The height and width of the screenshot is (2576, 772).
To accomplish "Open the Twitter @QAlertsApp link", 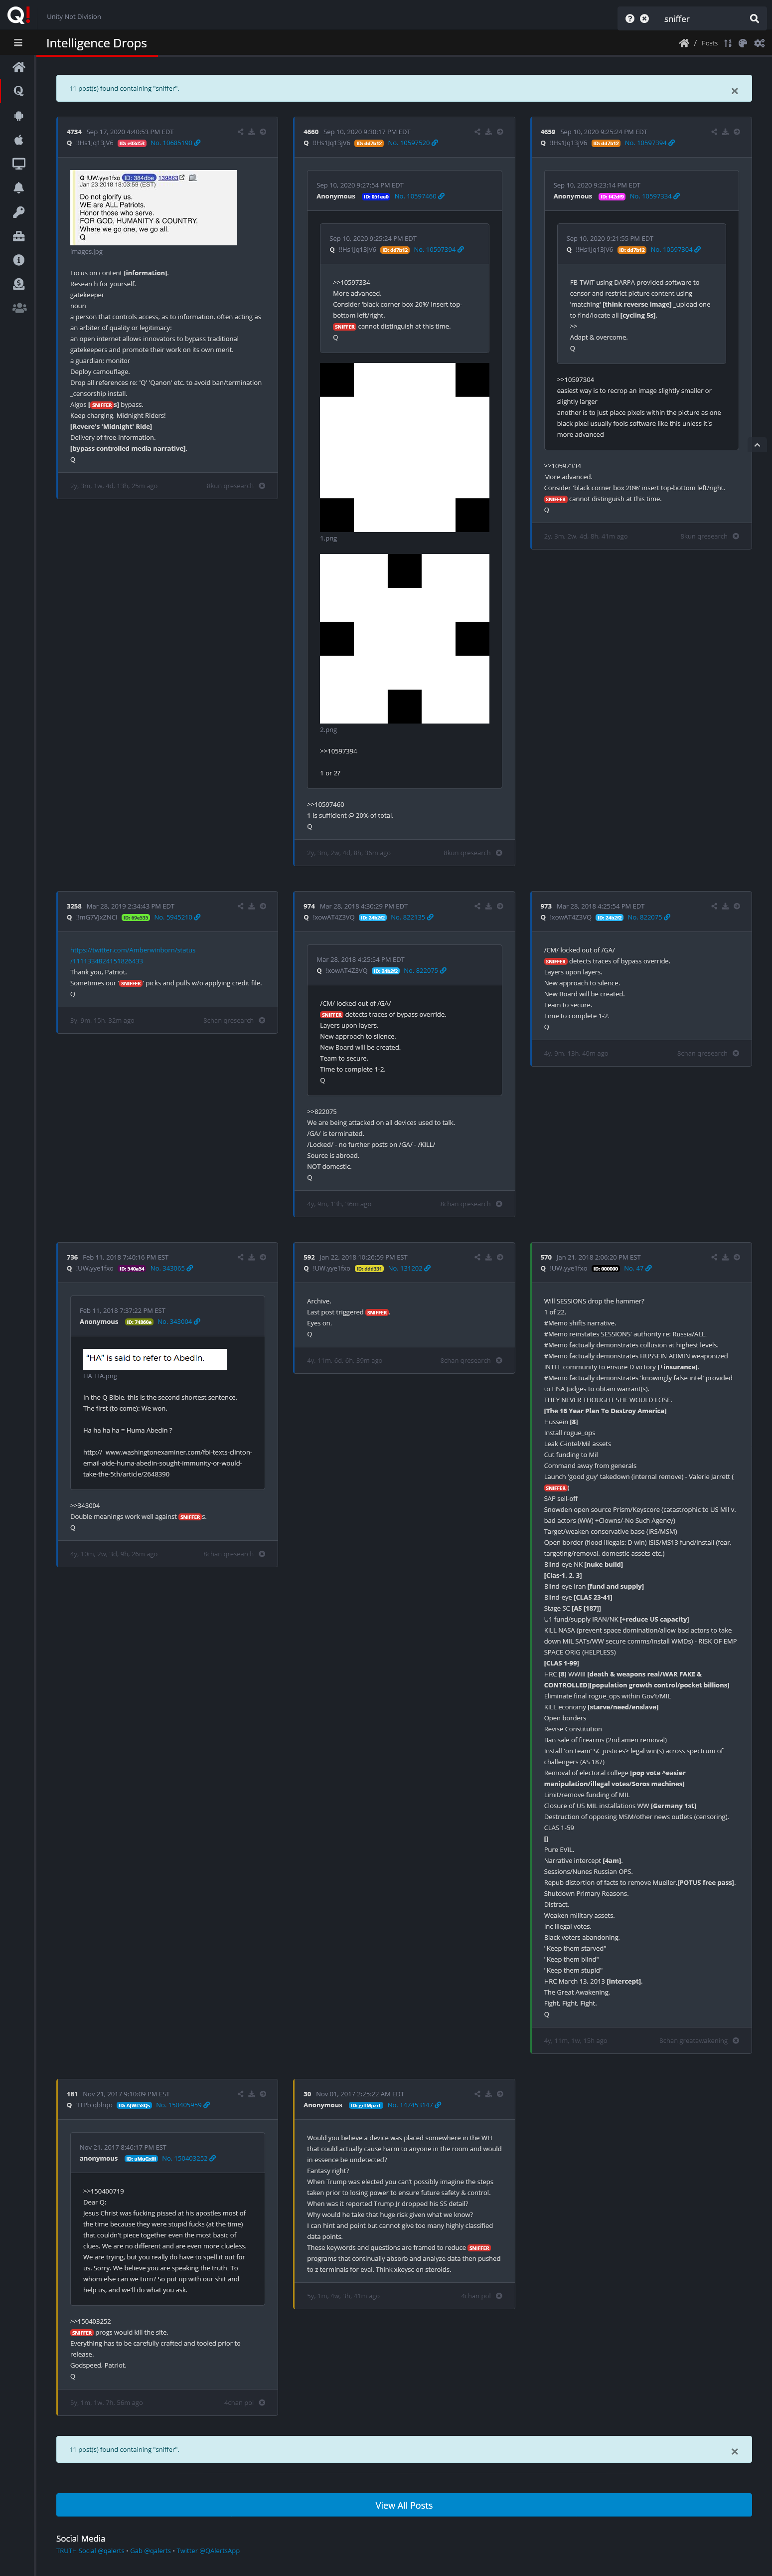I will coord(208,2550).
